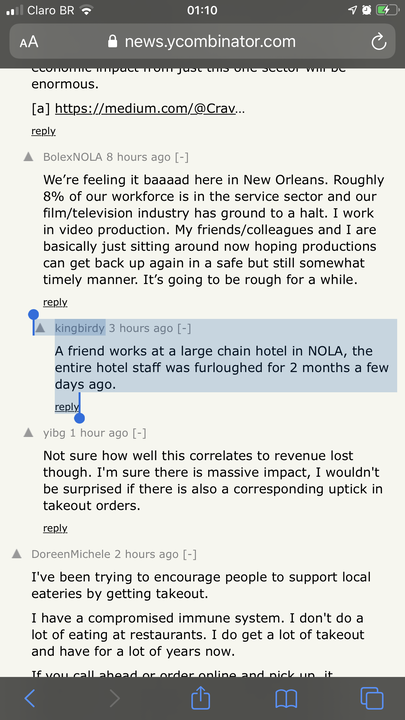Tap the bottom text selection handle
The width and height of the screenshot is (405, 720).
79,418
